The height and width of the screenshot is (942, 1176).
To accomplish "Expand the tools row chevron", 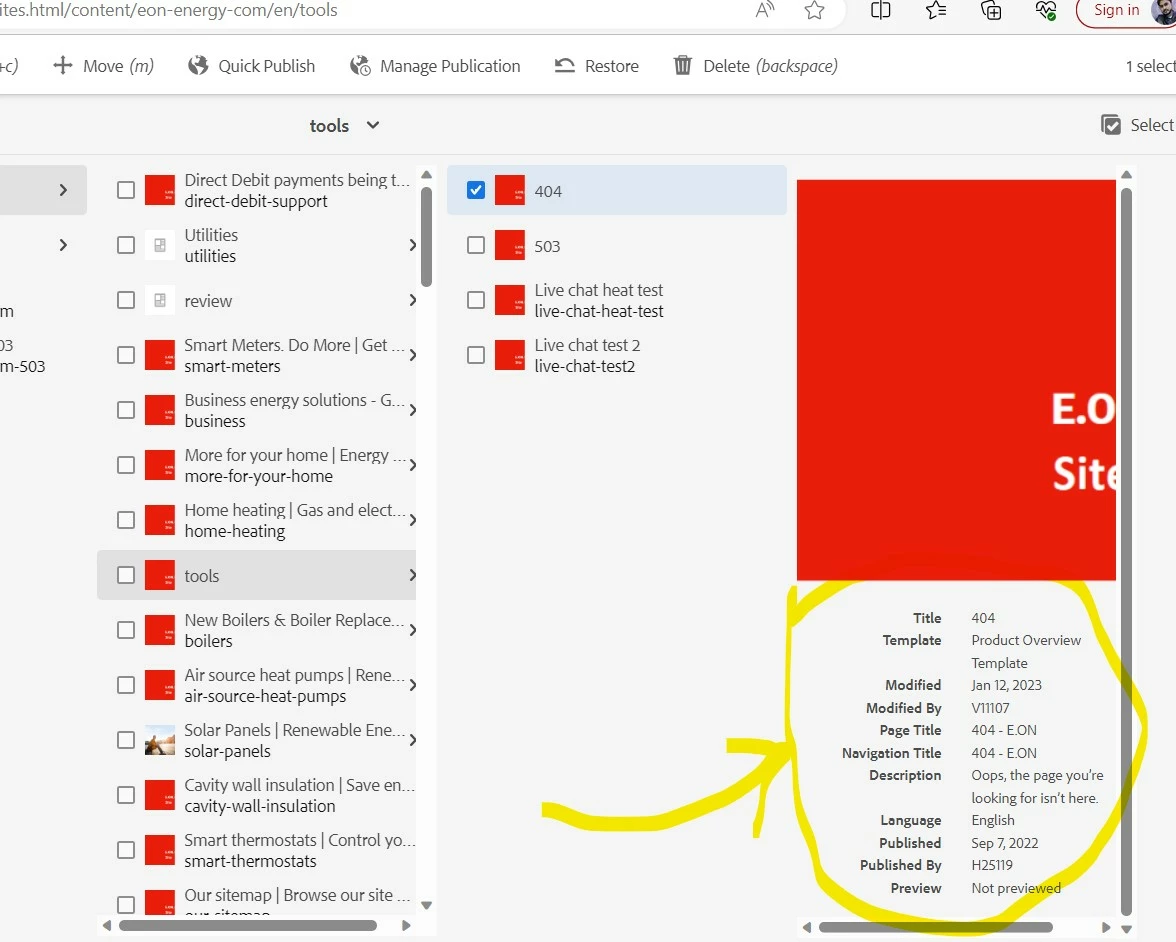I will pos(412,575).
